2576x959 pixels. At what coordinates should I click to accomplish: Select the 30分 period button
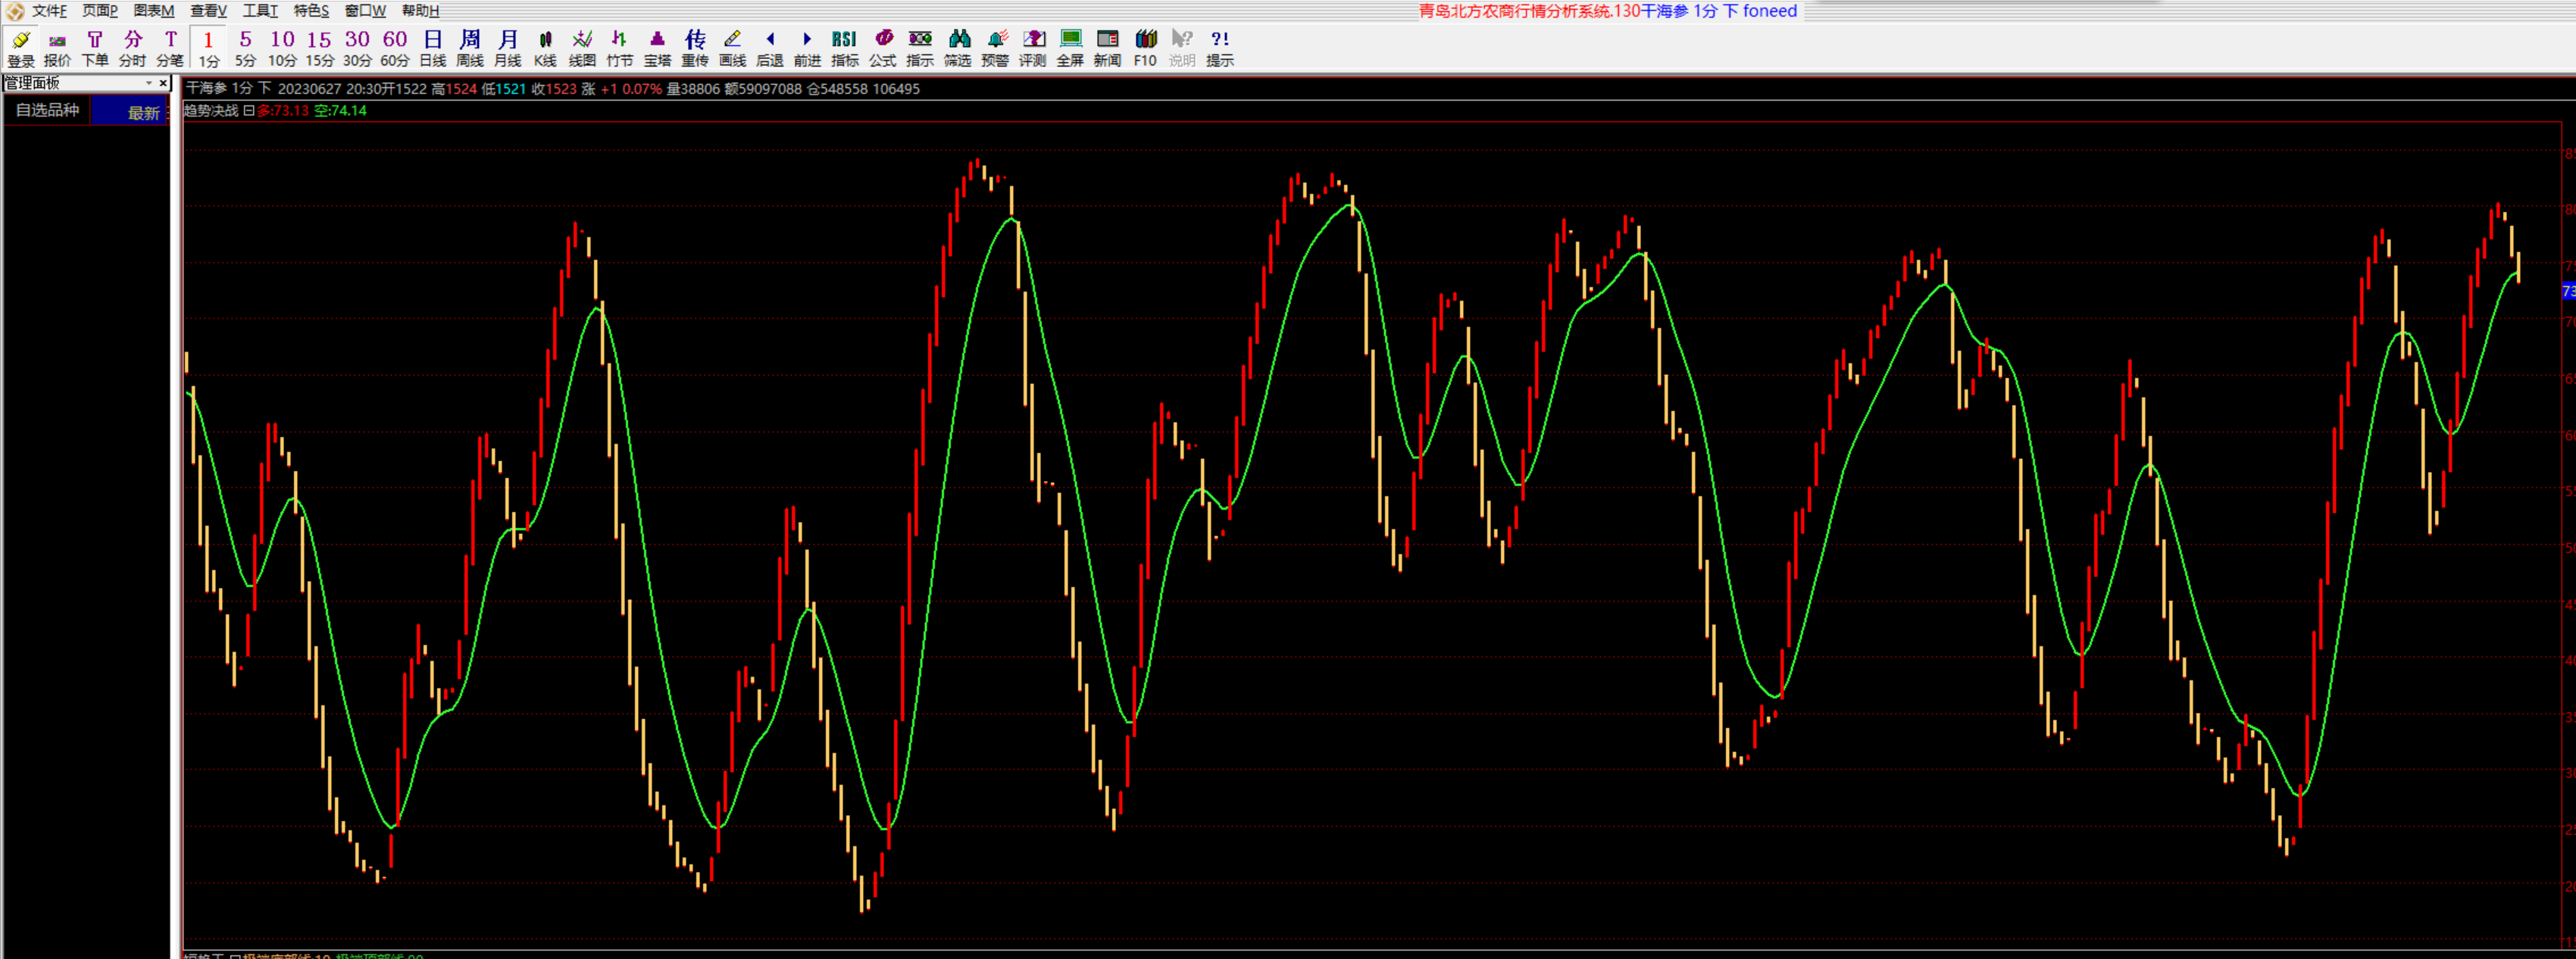357,48
